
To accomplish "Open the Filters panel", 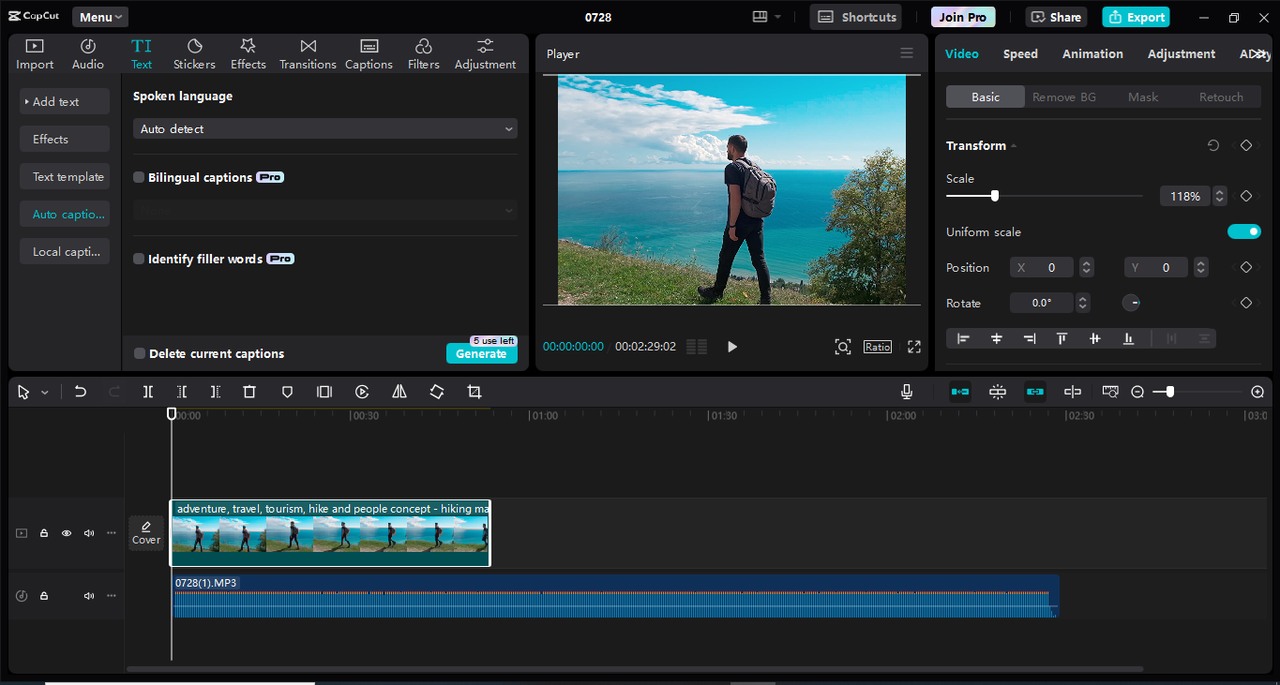I will coord(423,54).
